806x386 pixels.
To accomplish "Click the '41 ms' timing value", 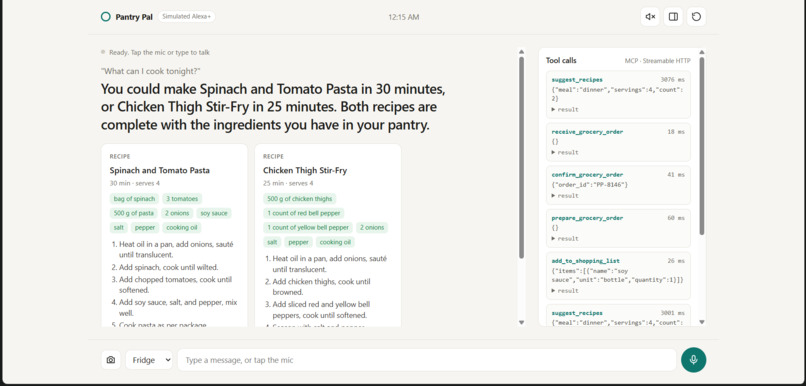I will pos(676,175).
